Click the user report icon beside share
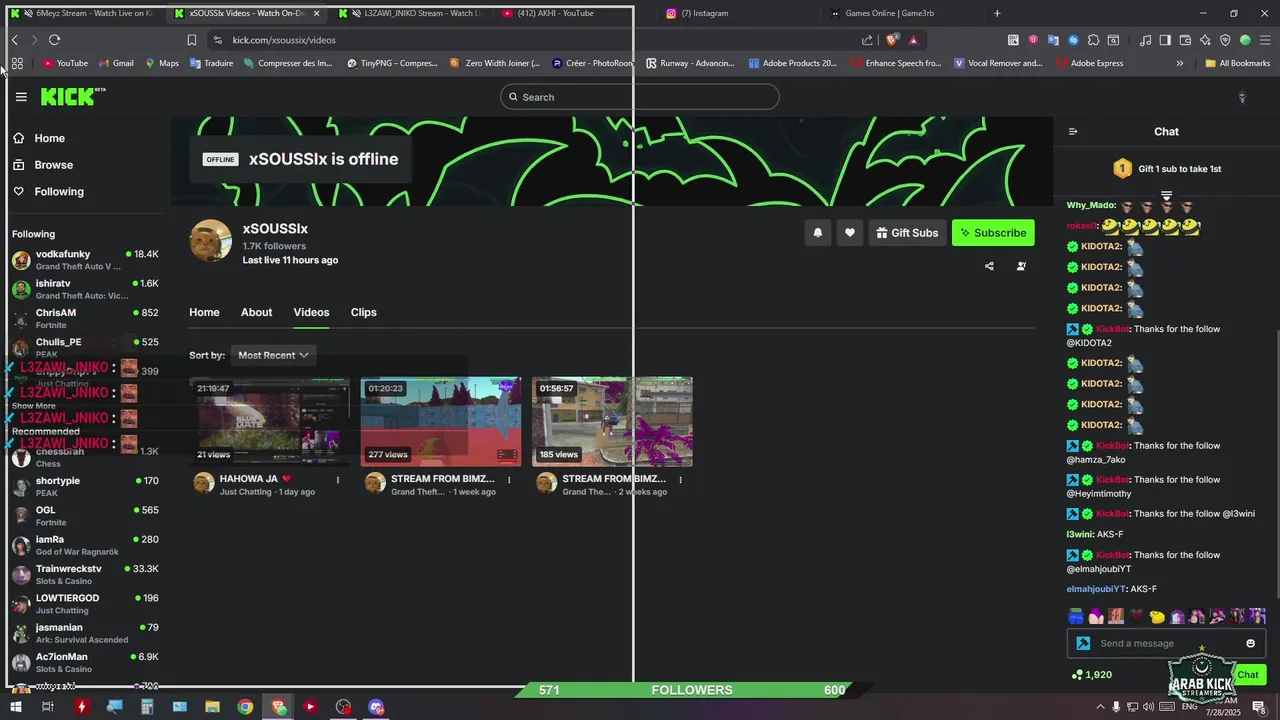Viewport: 1280px width, 720px height. point(1021,266)
